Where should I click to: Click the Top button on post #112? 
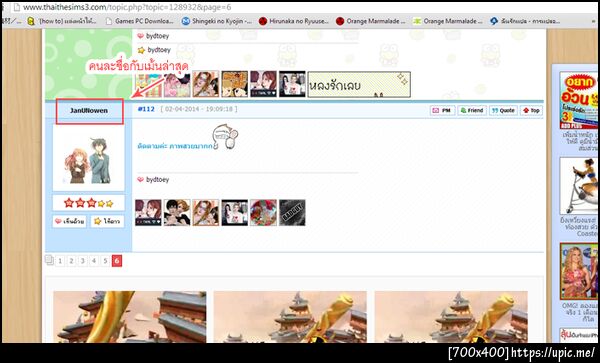click(x=531, y=110)
